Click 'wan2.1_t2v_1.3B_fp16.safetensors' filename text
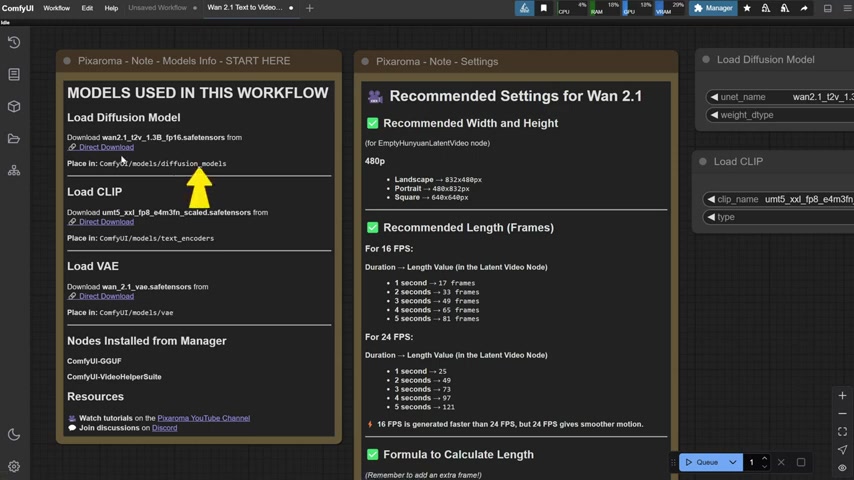Viewport: 854px width, 480px height. click(x=163, y=137)
